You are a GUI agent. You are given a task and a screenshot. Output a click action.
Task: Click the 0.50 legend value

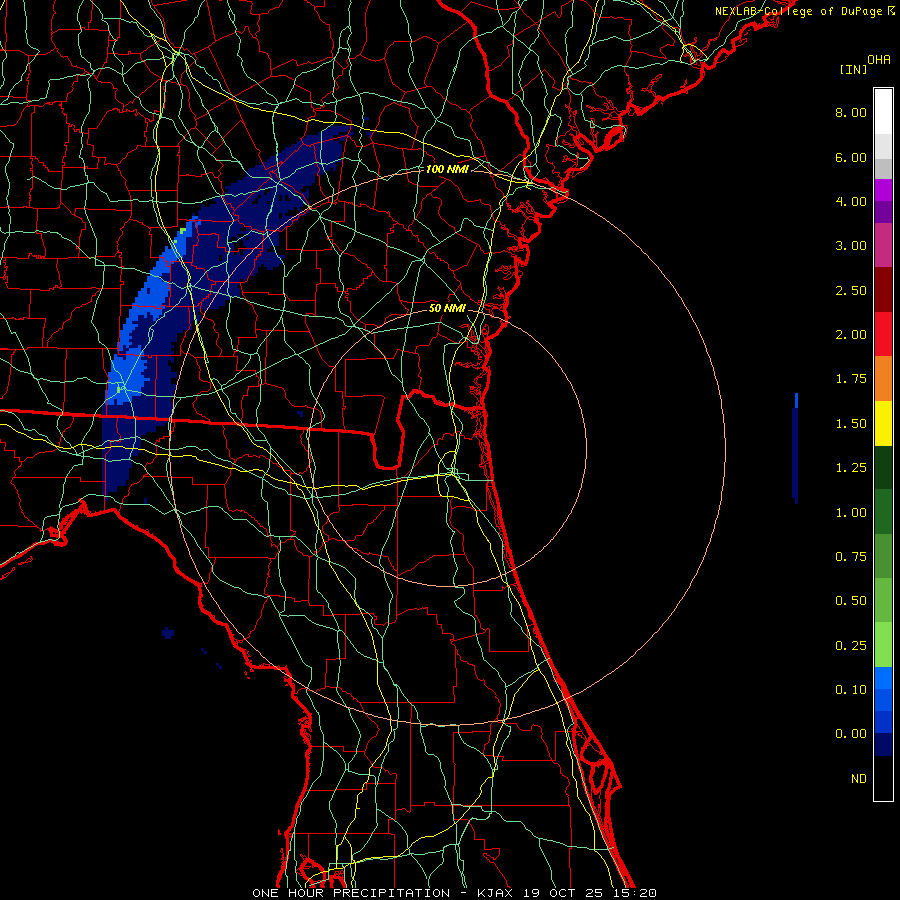(851, 601)
